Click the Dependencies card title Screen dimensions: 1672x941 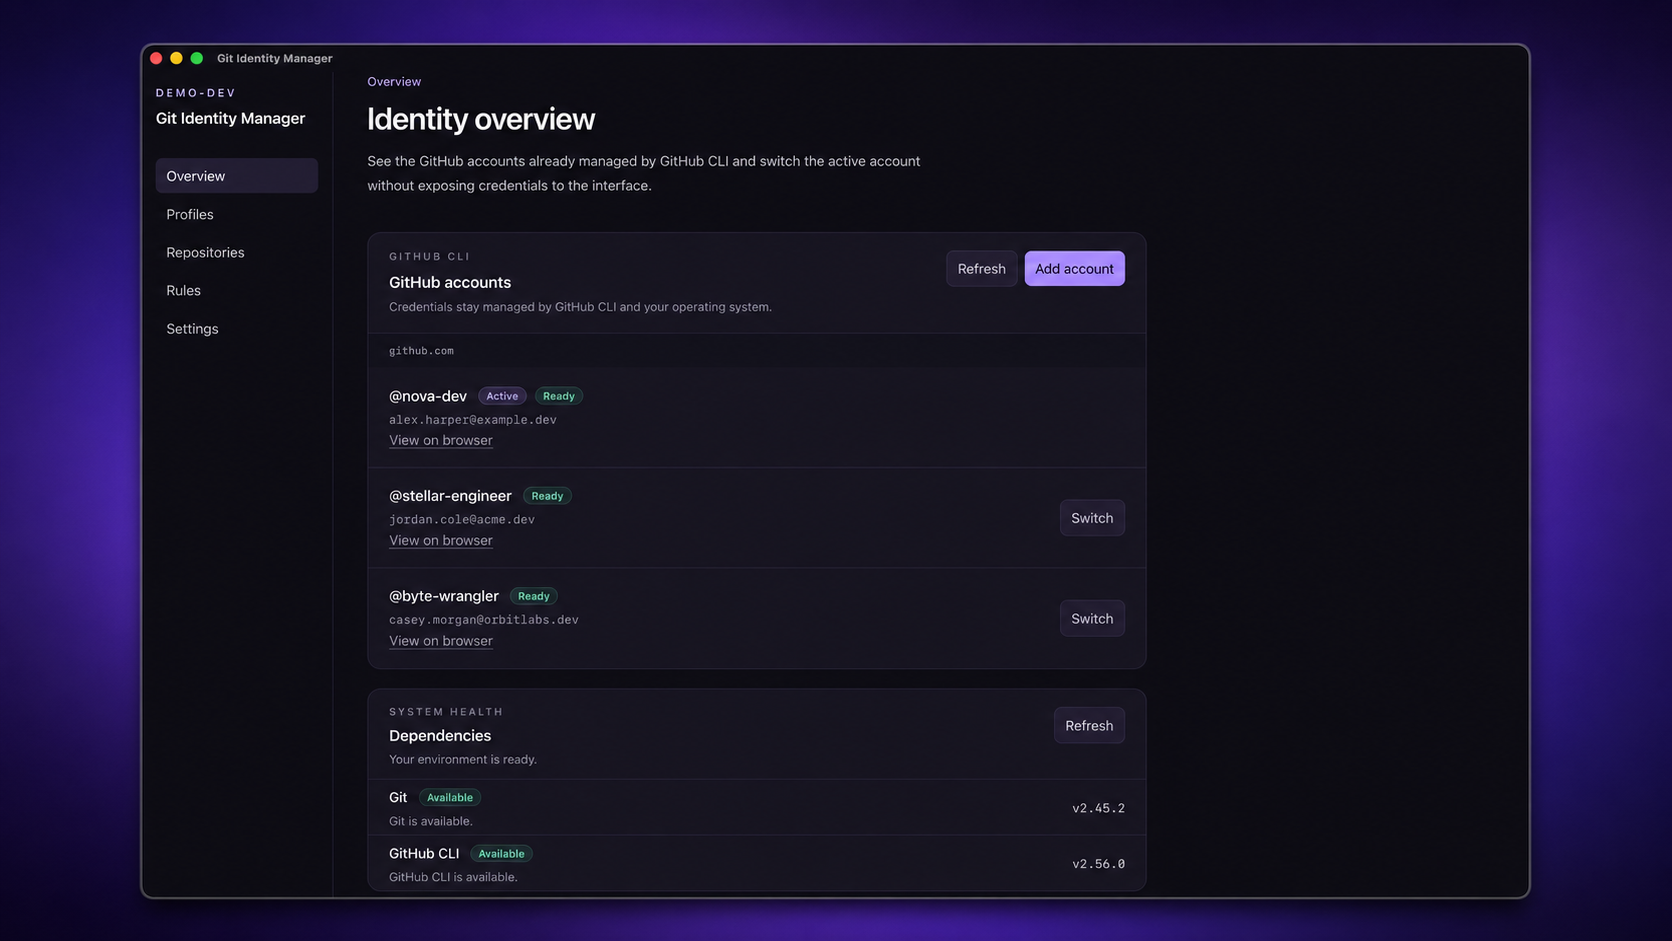click(440, 736)
